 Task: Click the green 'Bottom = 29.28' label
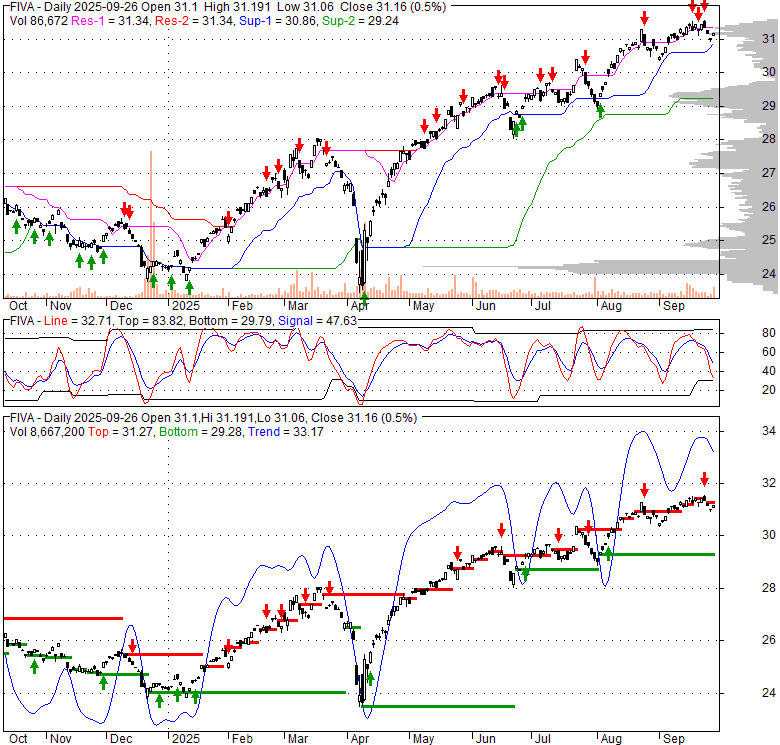[201, 432]
